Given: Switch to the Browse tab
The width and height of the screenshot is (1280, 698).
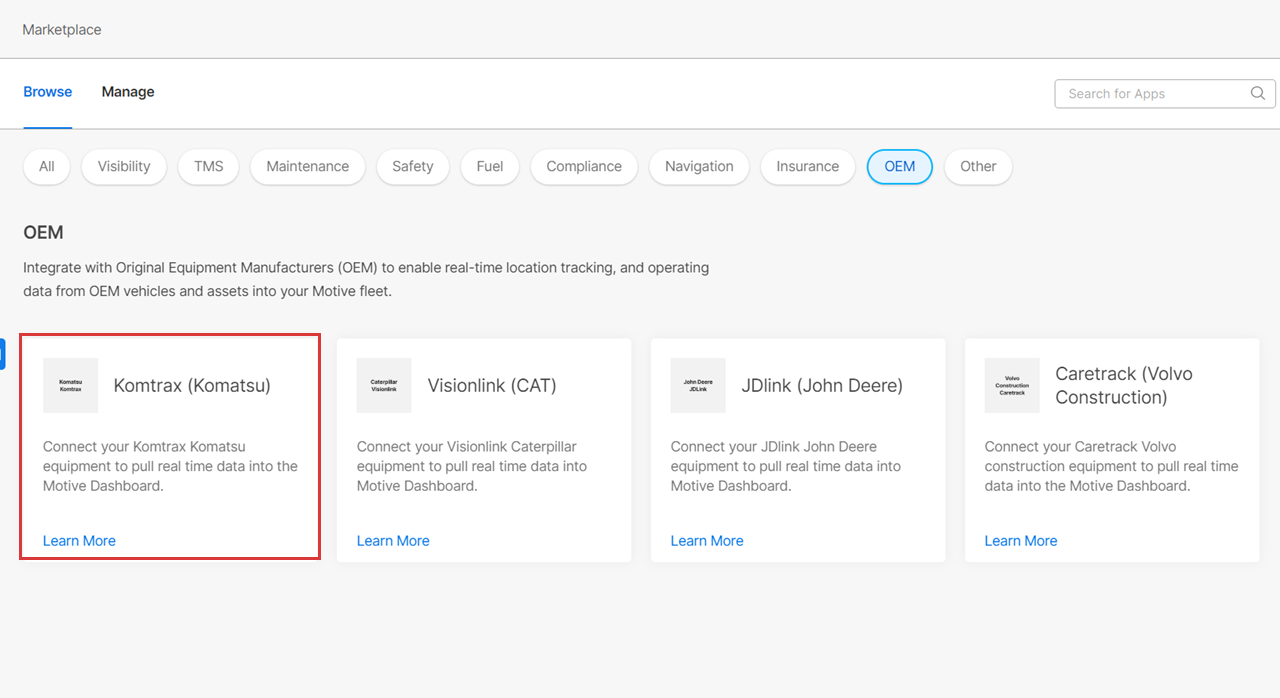Looking at the screenshot, I should tap(48, 92).
